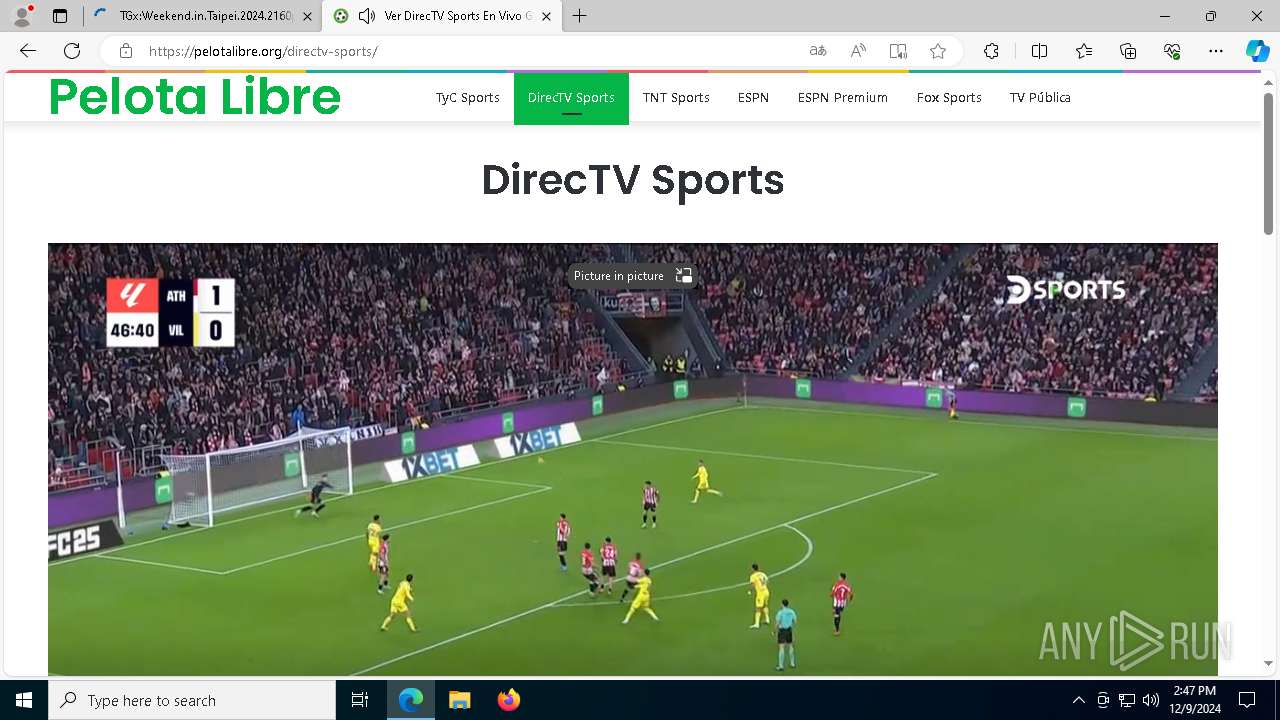
Task: Click the page vertical scrollbar thumb
Action: click(x=1268, y=163)
